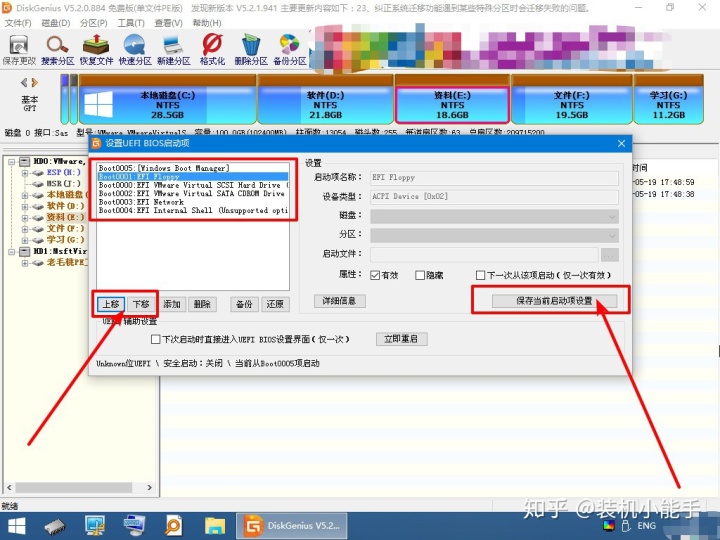This screenshot has height=540, width=720.
Task: Select Boot0004 EFI Internal Shell entry
Action: click(x=193, y=210)
